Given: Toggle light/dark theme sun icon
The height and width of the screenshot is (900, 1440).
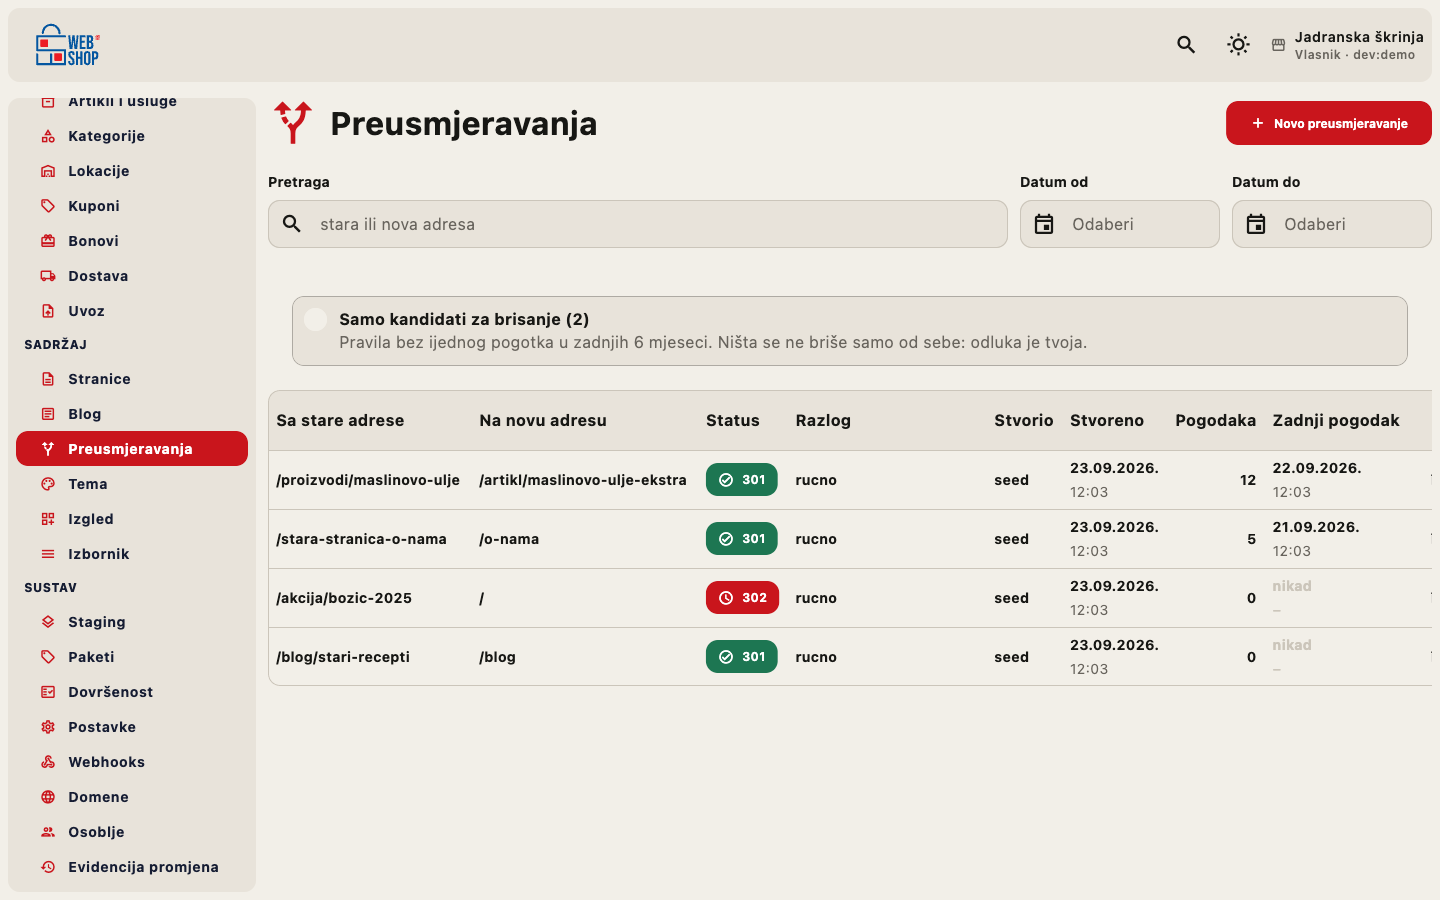Looking at the screenshot, I should tap(1238, 45).
